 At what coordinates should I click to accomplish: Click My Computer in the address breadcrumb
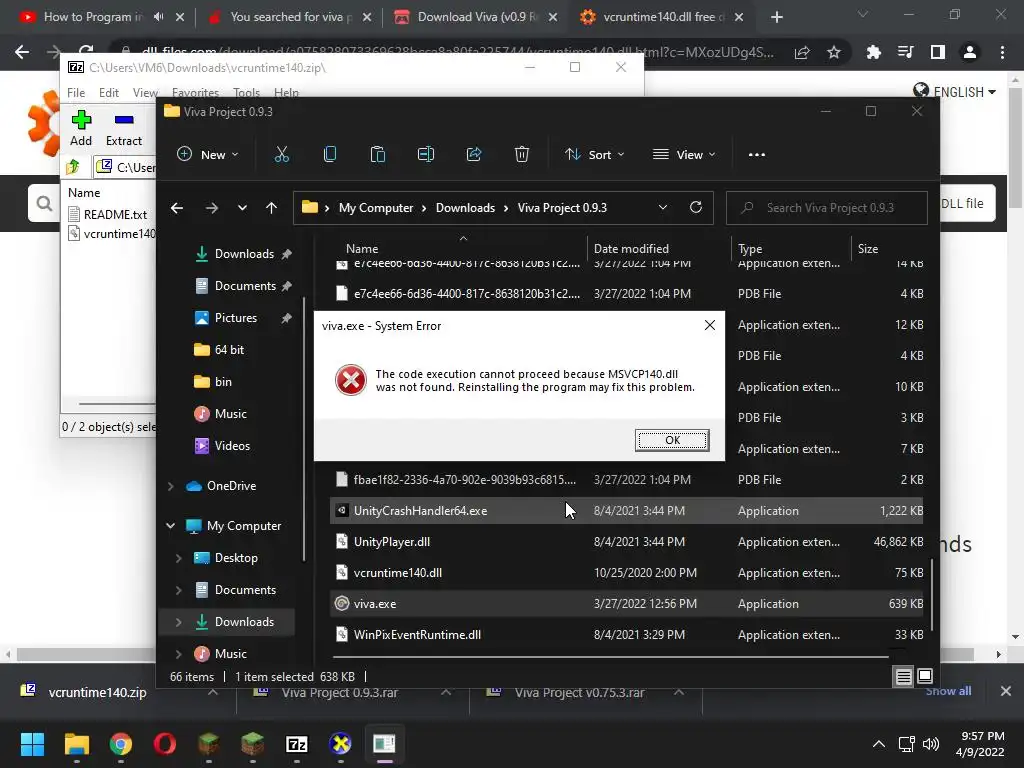376,208
